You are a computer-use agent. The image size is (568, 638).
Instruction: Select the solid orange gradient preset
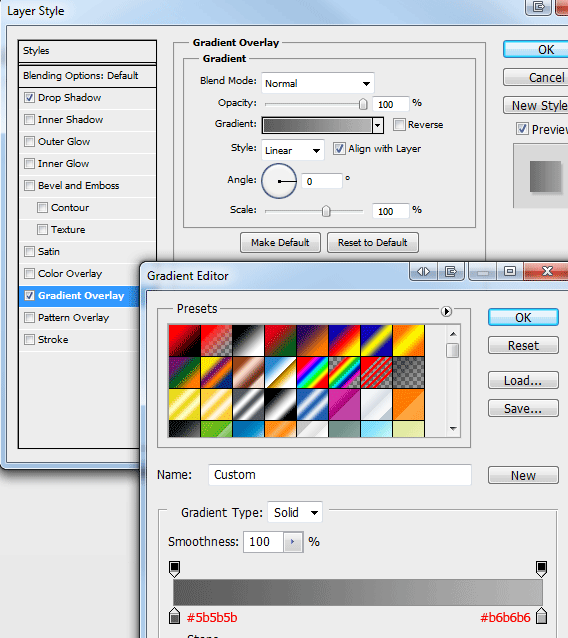click(x=409, y=405)
